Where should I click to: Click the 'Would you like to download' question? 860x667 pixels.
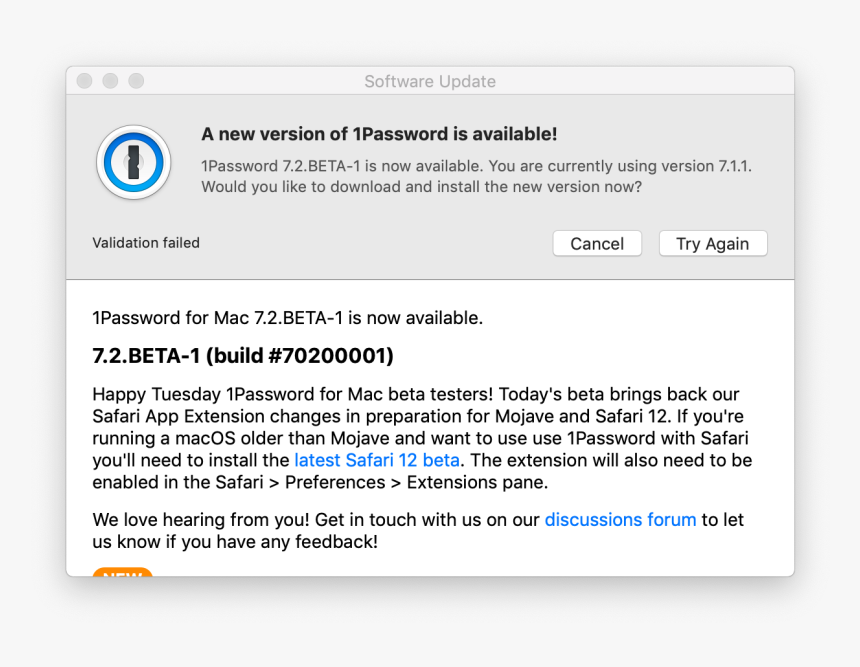[421, 186]
